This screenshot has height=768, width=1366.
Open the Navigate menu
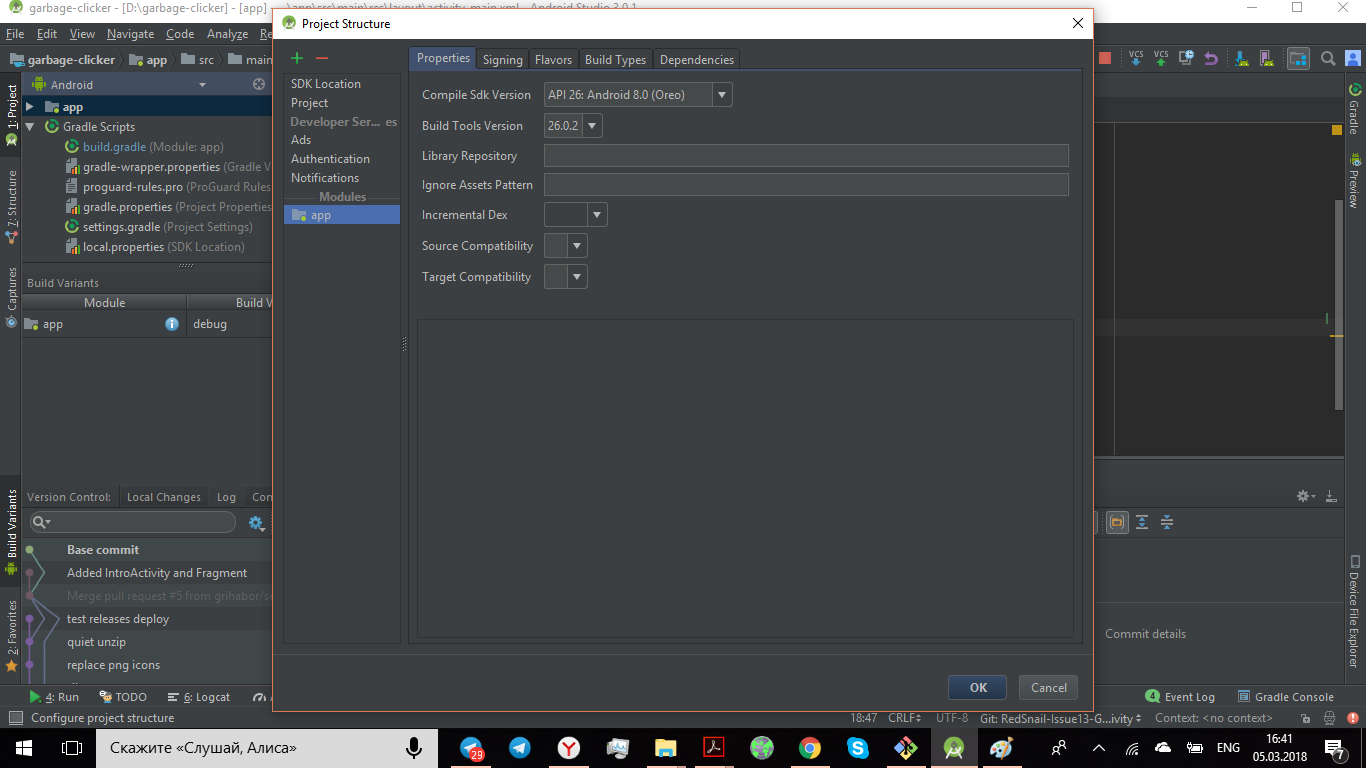click(x=130, y=34)
